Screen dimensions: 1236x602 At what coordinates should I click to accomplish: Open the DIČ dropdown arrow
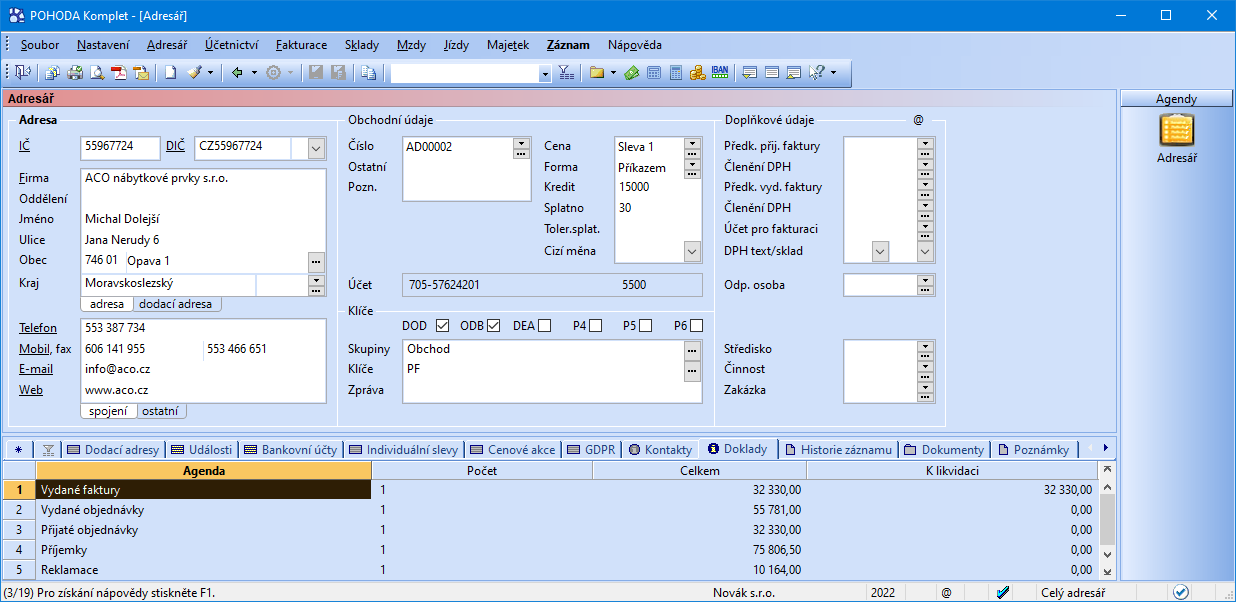[x=316, y=148]
